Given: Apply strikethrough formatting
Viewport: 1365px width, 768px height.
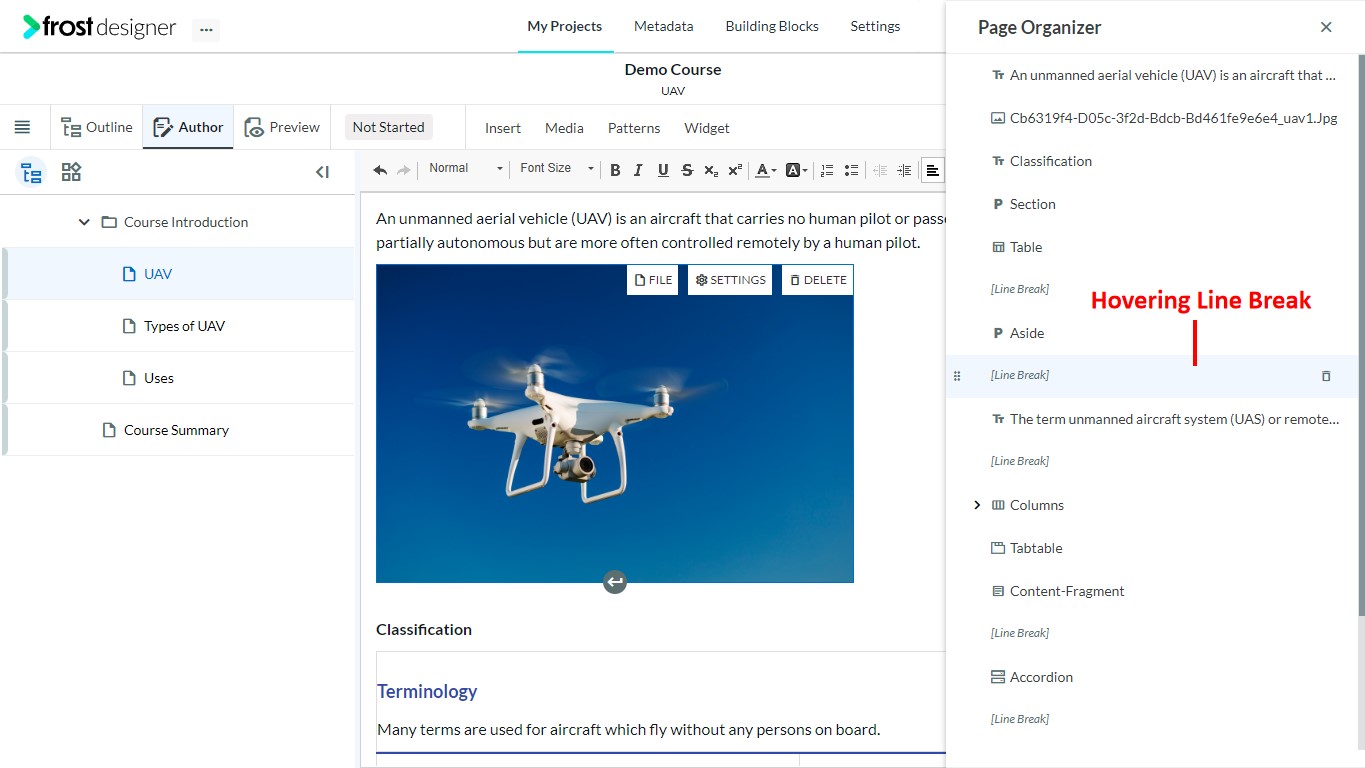Looking at the screenshot, I should tap(687, 170).
